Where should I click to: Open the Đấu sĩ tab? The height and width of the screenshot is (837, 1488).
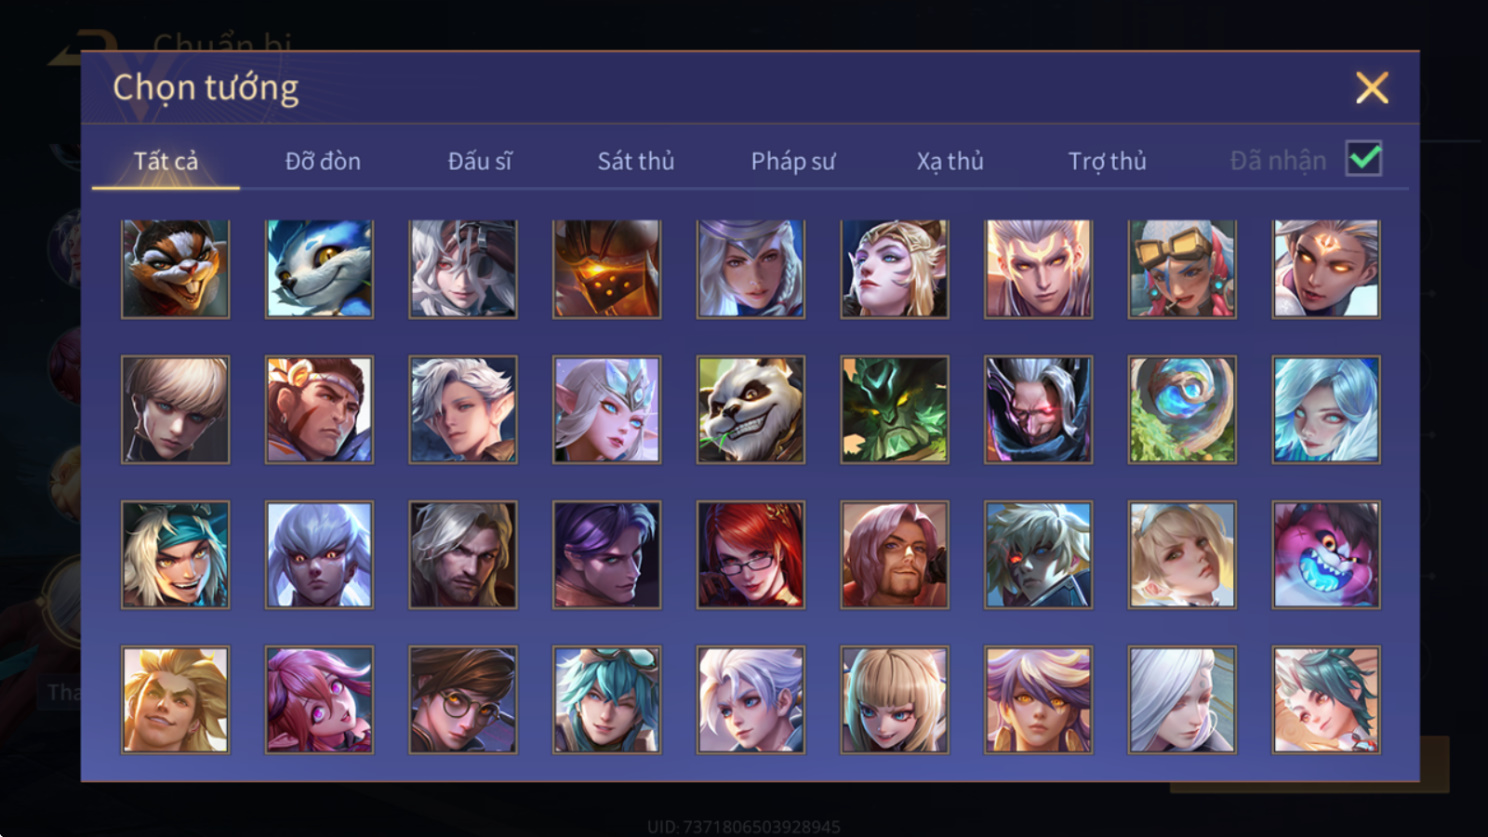[x=480, y=161]
